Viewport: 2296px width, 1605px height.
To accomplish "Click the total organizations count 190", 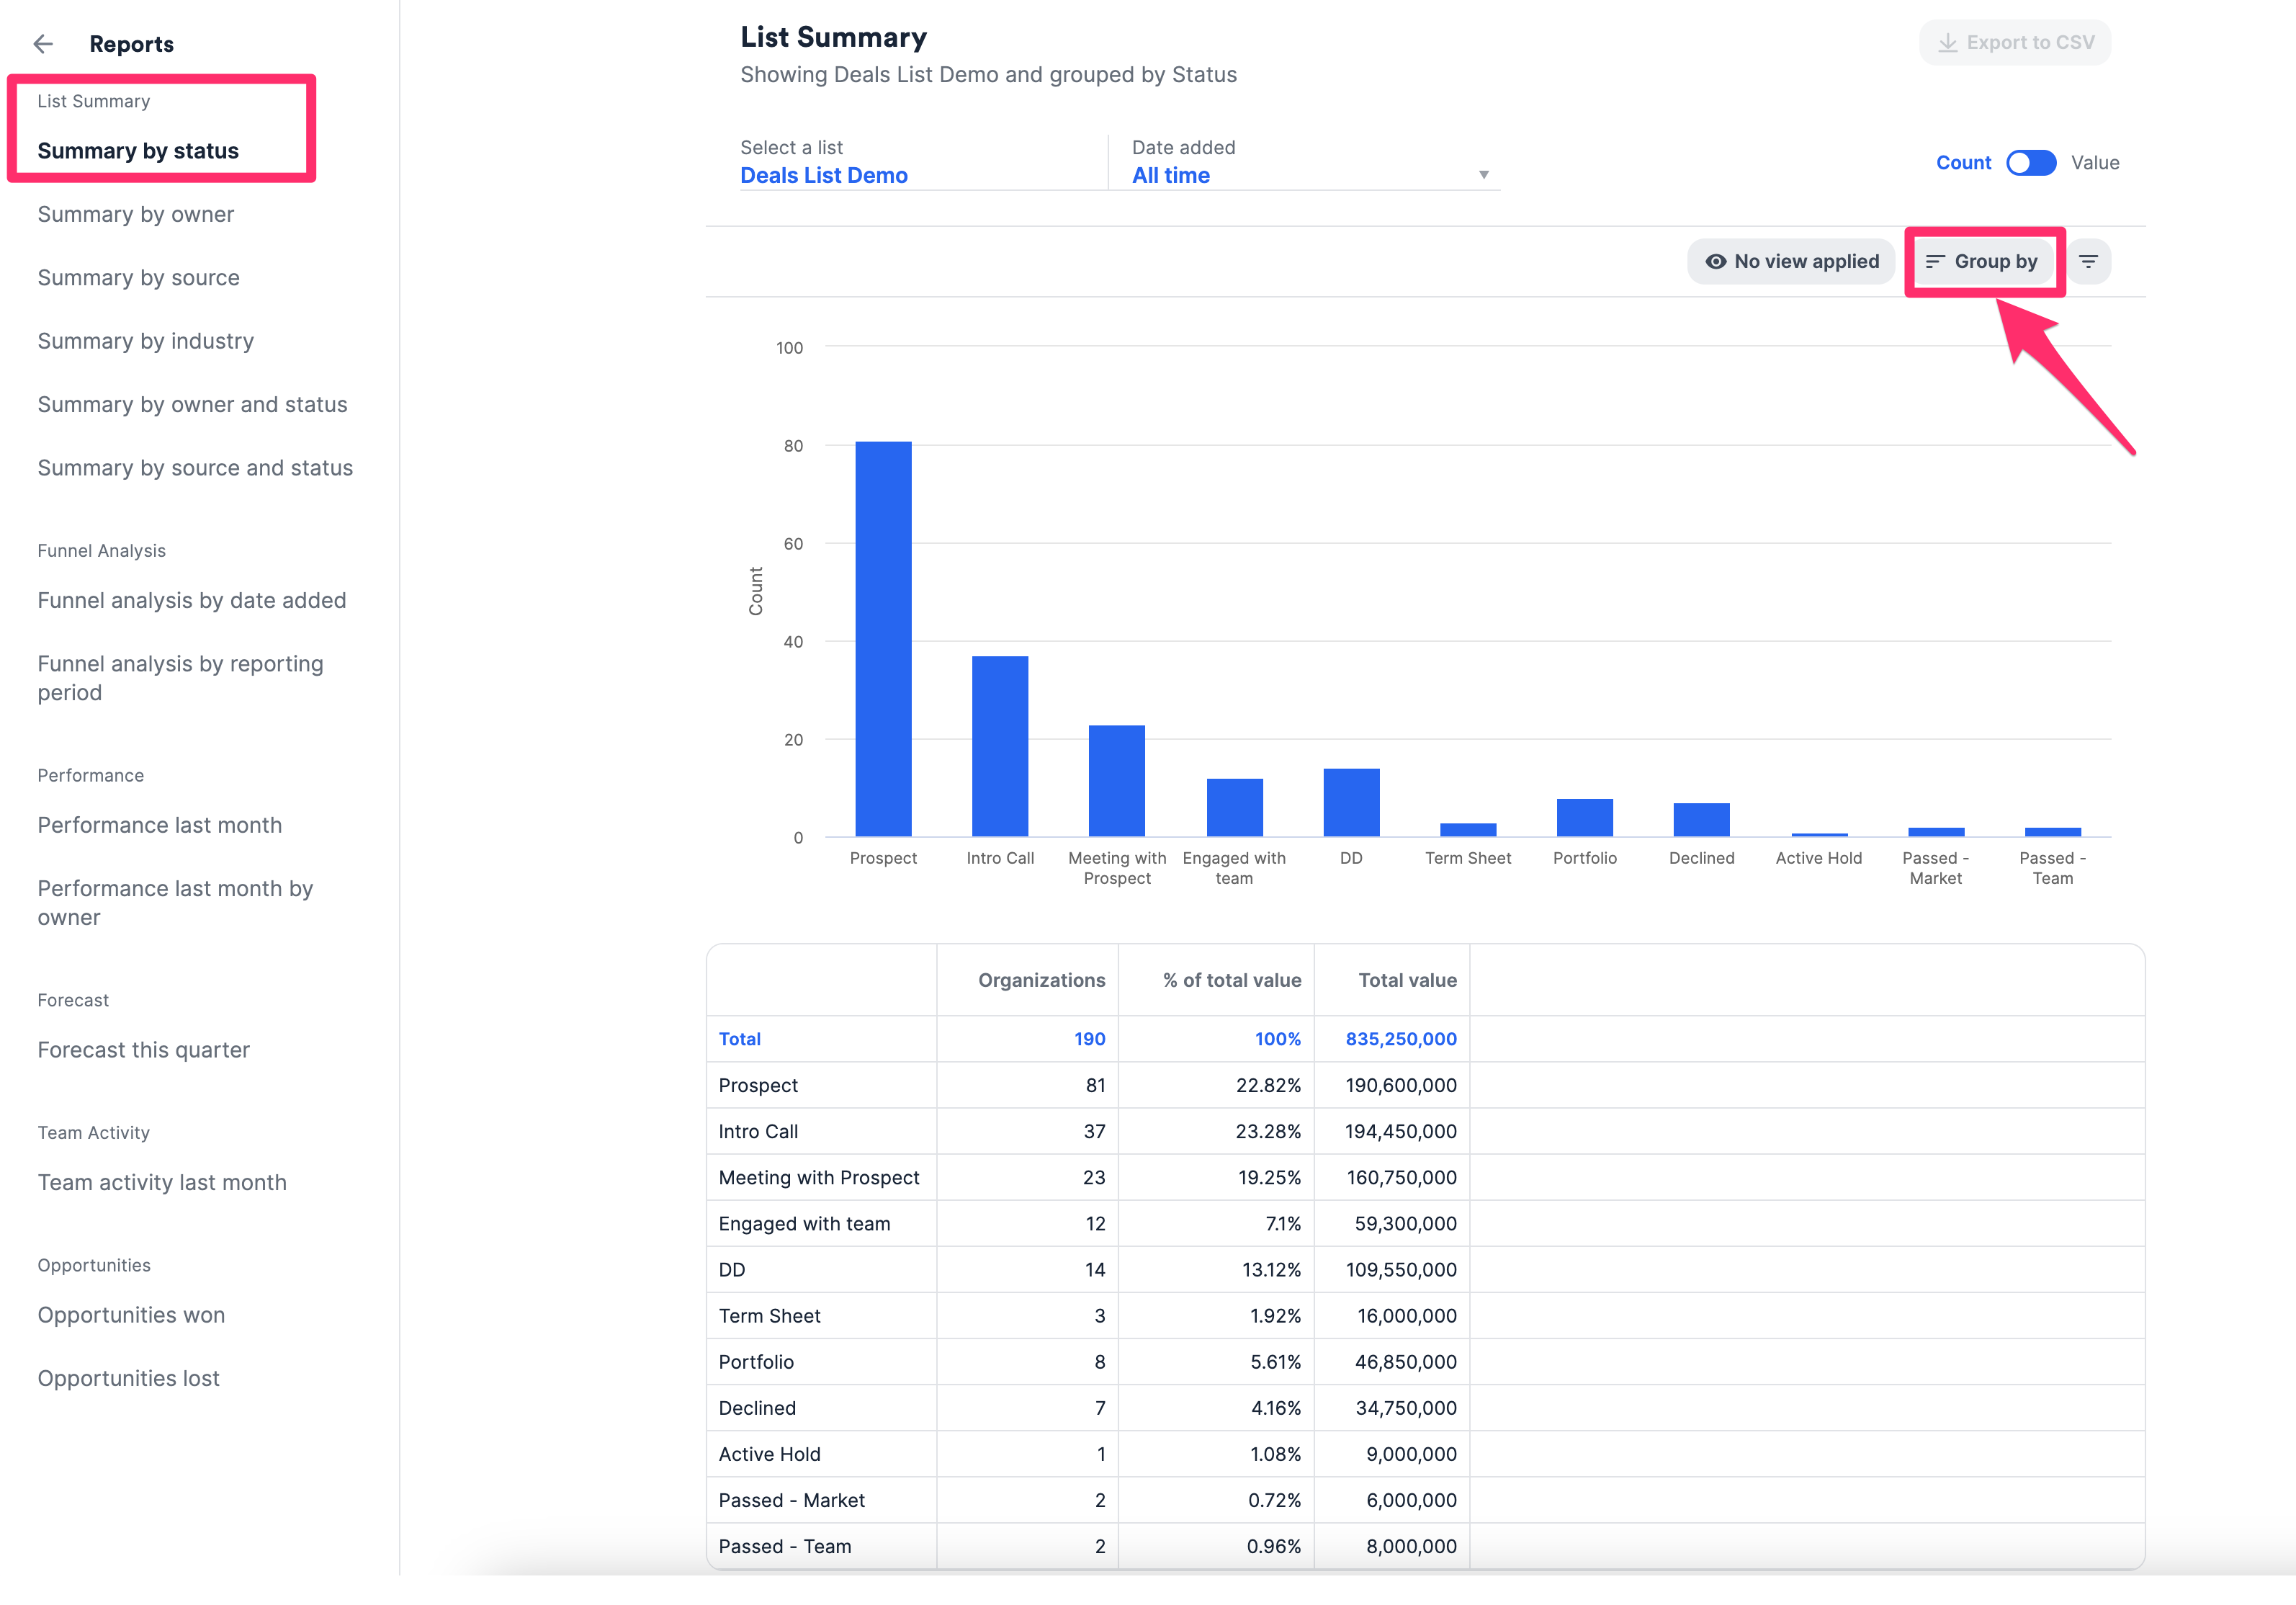I will tap(1090, 1039).
